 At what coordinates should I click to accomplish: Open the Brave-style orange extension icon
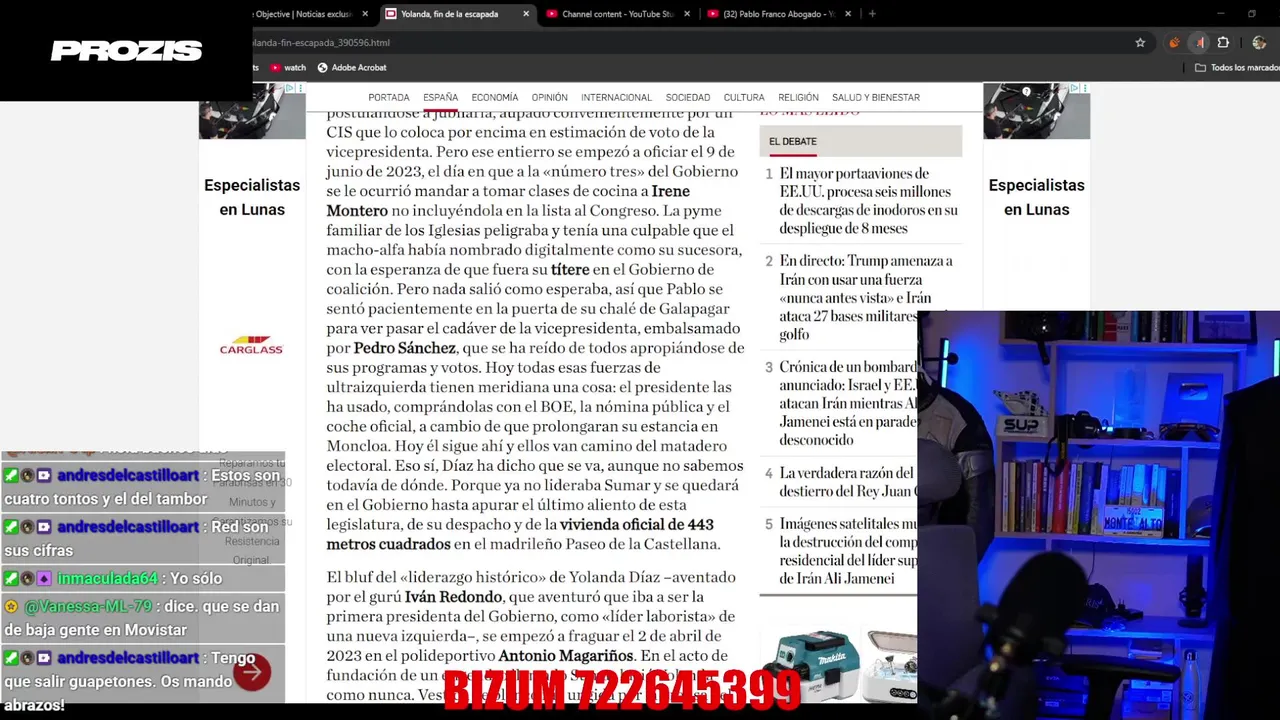pyautogui.click(x=1174, y=43)
